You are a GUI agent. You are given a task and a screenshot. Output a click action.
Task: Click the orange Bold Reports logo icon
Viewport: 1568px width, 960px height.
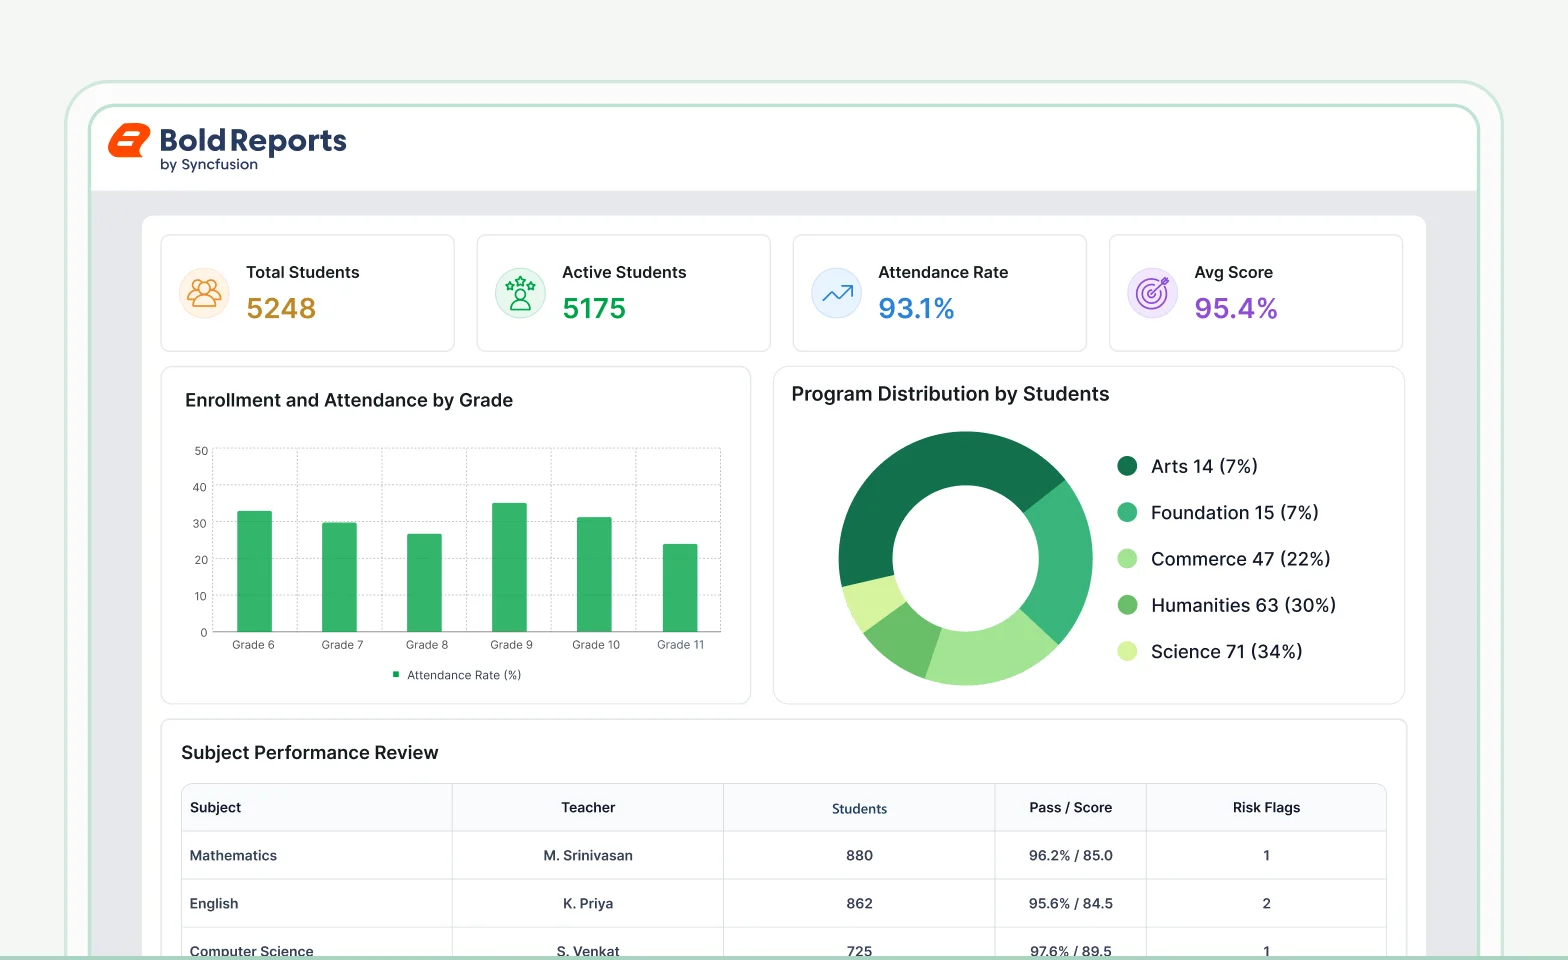129,141
